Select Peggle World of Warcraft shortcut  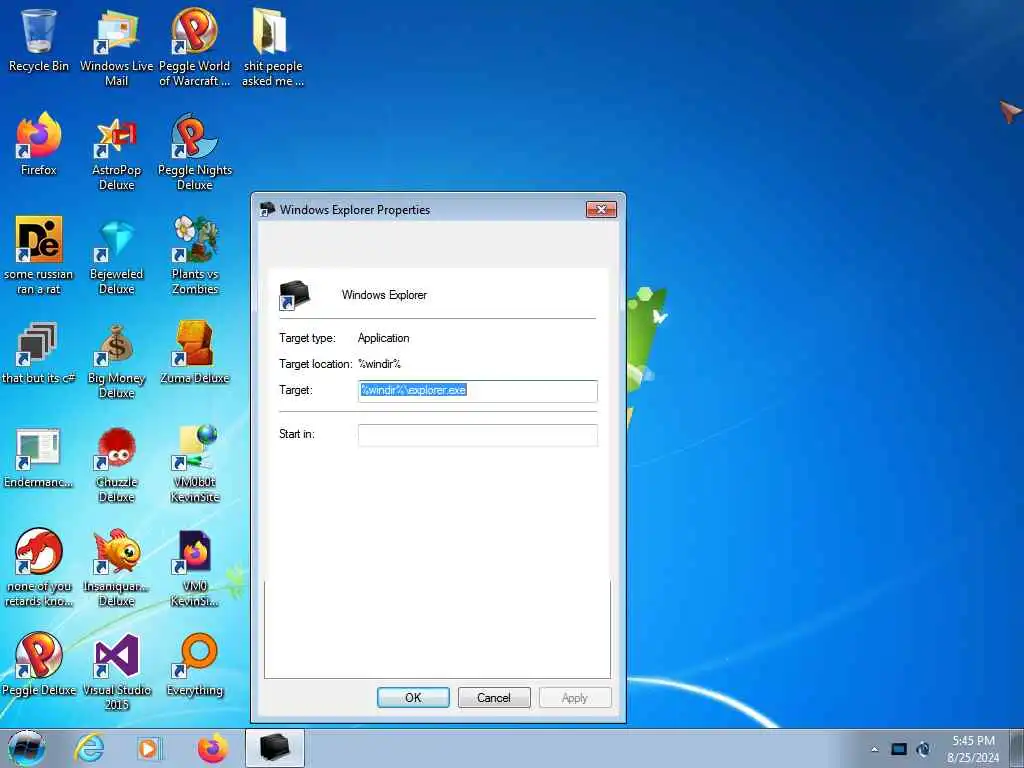tap(195, 48)
